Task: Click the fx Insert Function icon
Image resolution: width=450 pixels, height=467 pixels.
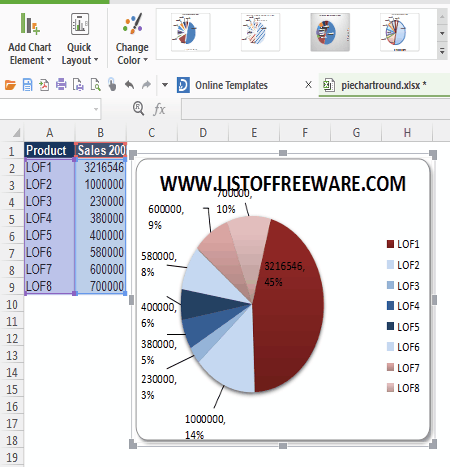Action: click(159, 109)
